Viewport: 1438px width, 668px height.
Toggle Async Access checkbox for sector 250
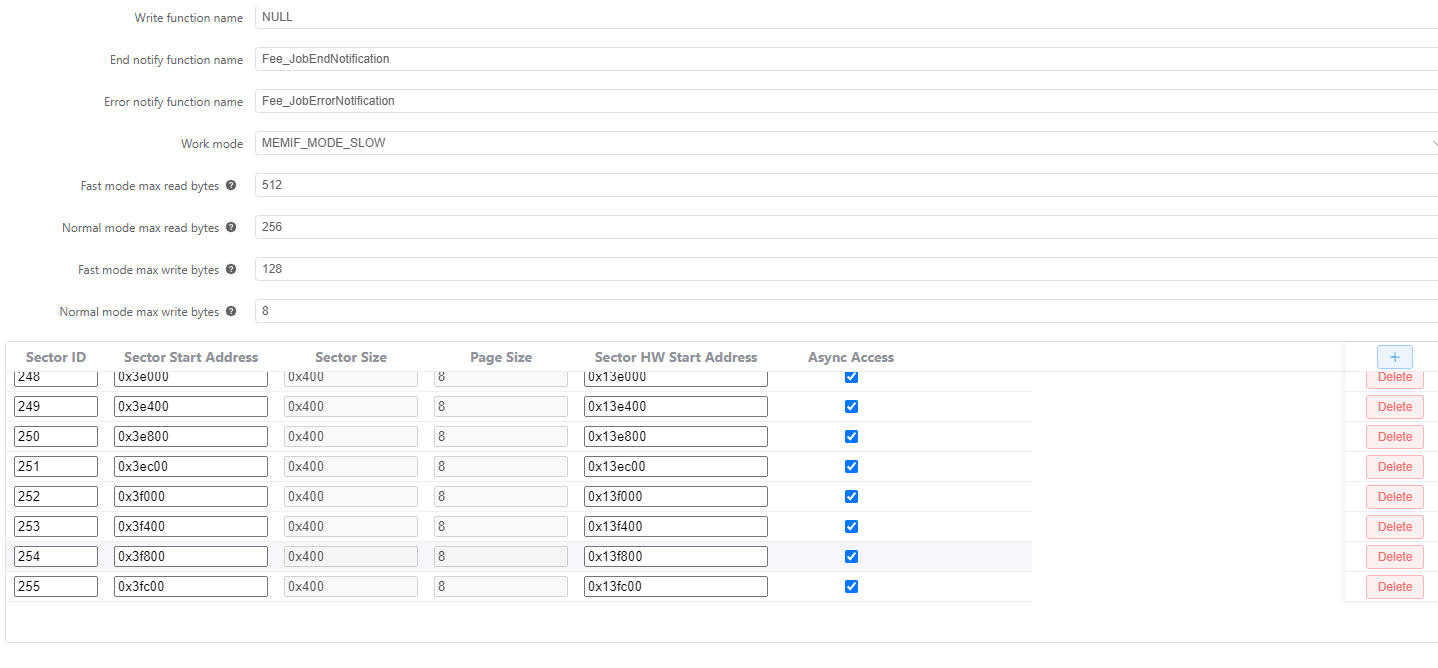[x=851, y=437]
